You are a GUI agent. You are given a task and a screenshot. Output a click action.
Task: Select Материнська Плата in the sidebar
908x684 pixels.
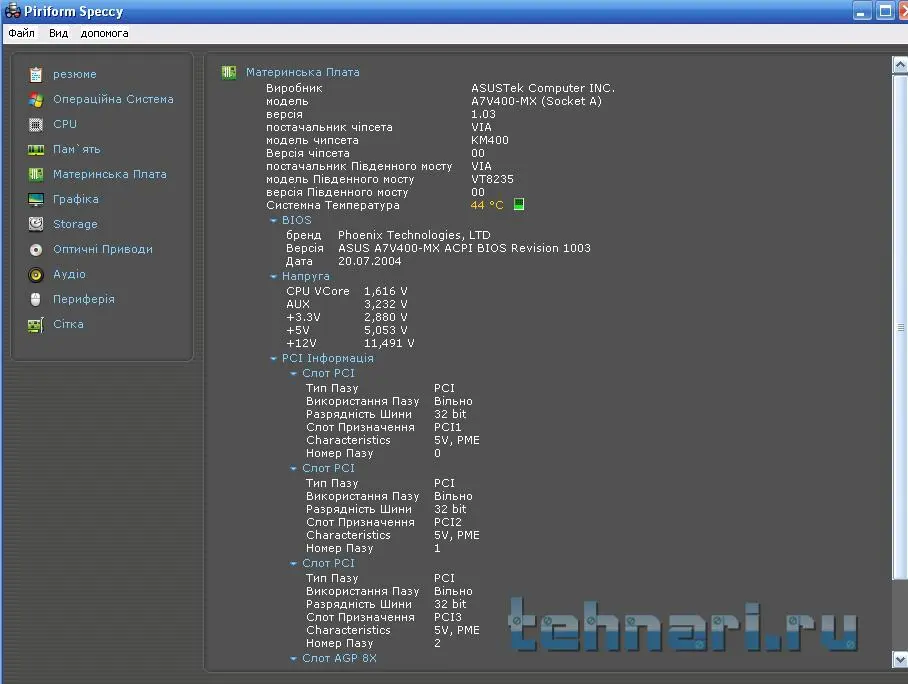[x=109, y=174]
